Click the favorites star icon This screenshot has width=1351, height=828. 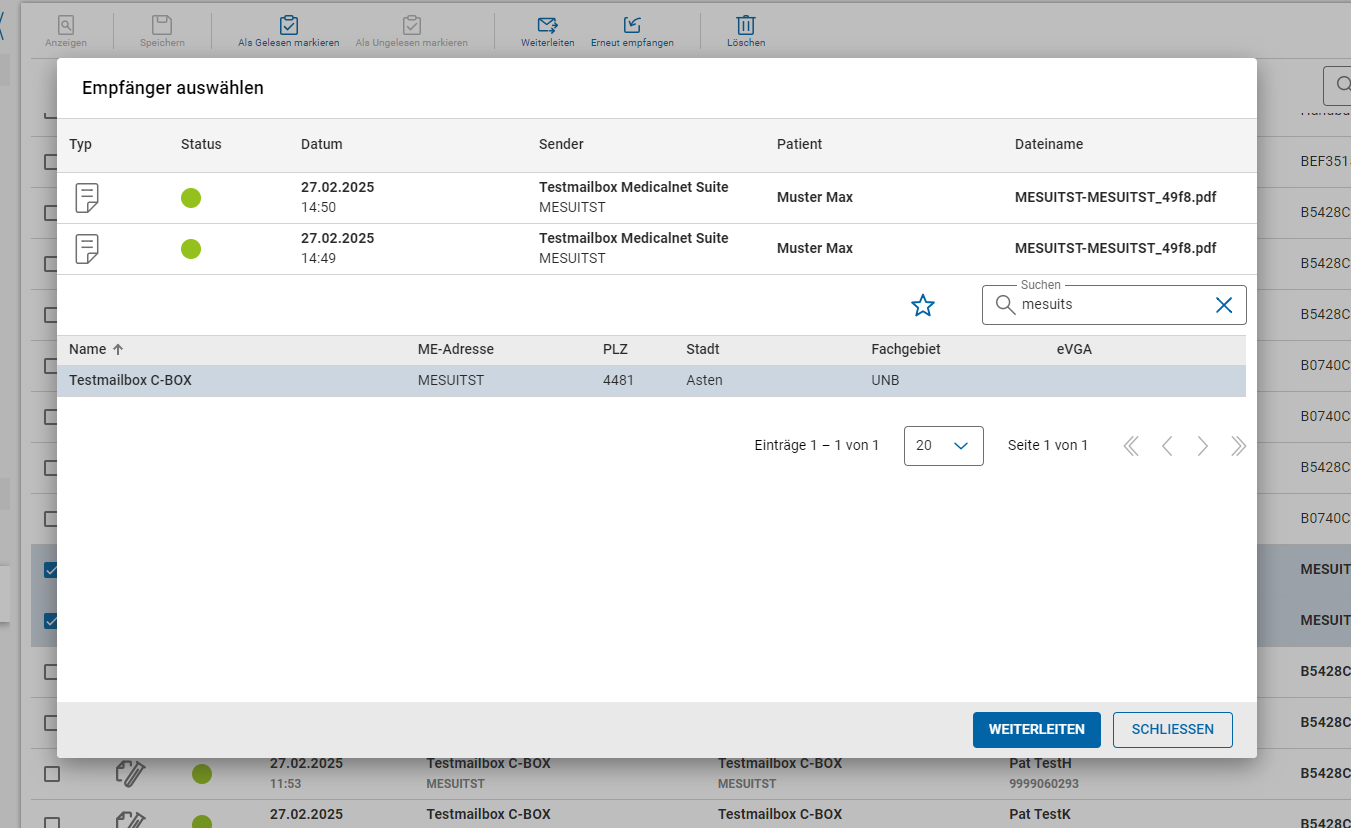click(923, 306)
